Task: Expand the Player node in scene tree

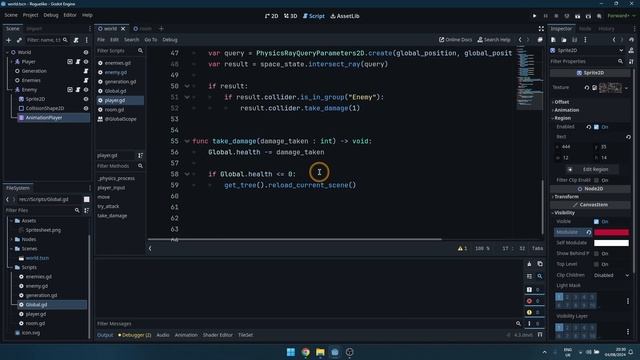Action: tap(12, 62)
